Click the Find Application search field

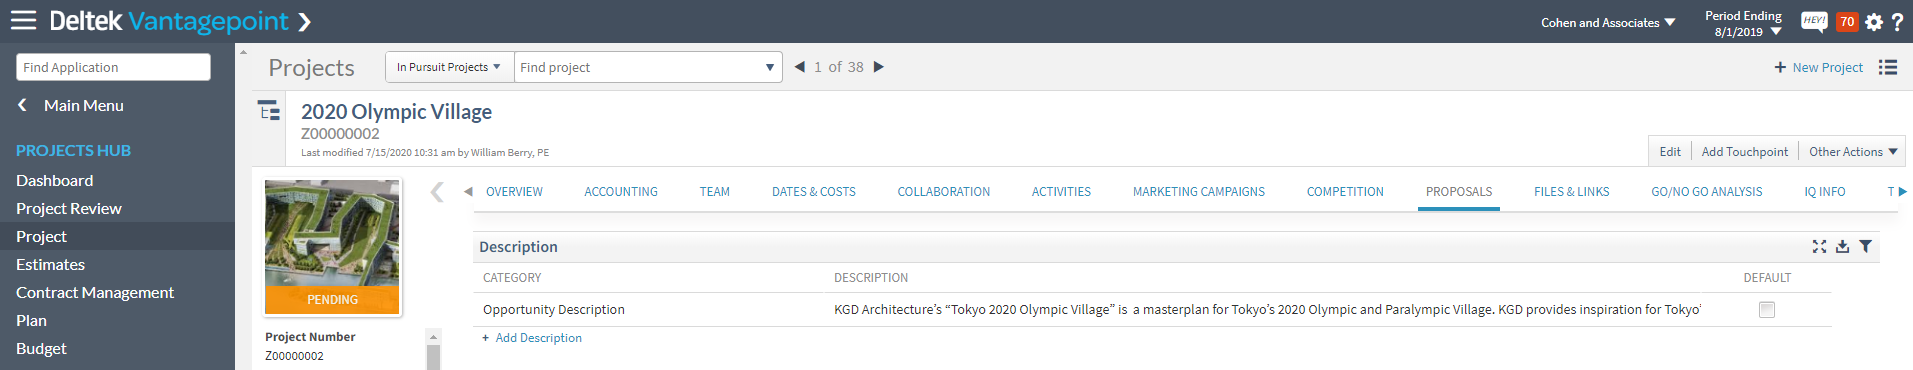pyautogui.click(x=113, y=67)
